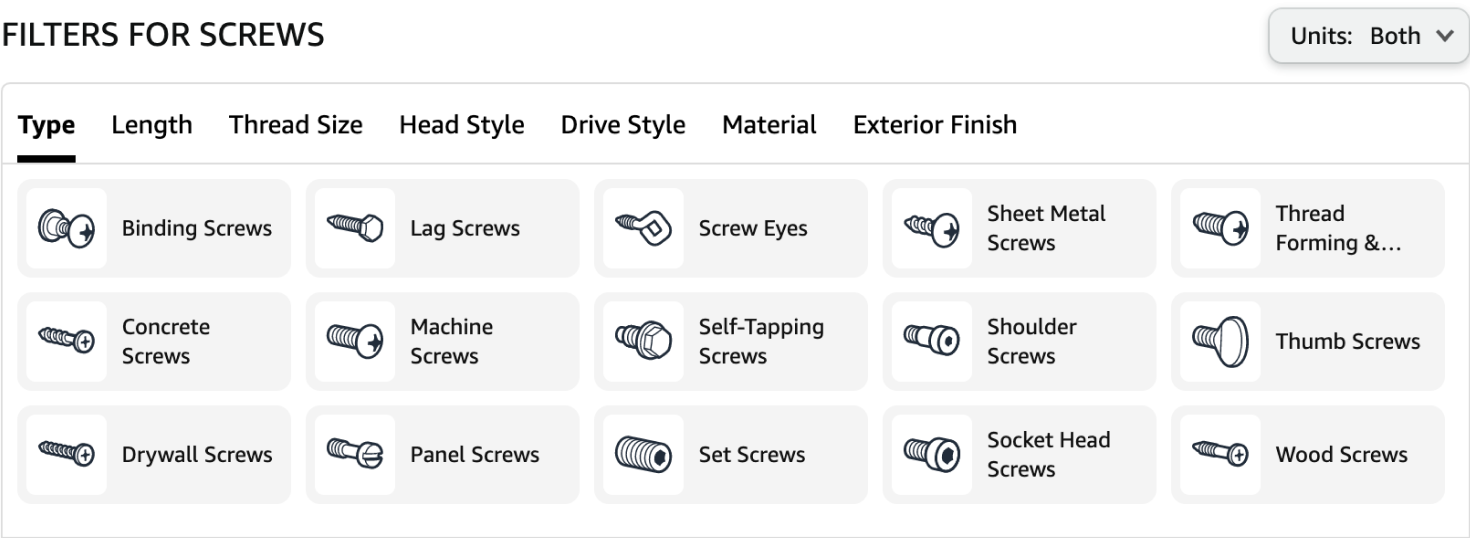Click the Drywall Screws icon
1470x538 pixels.
coord(66,454)
